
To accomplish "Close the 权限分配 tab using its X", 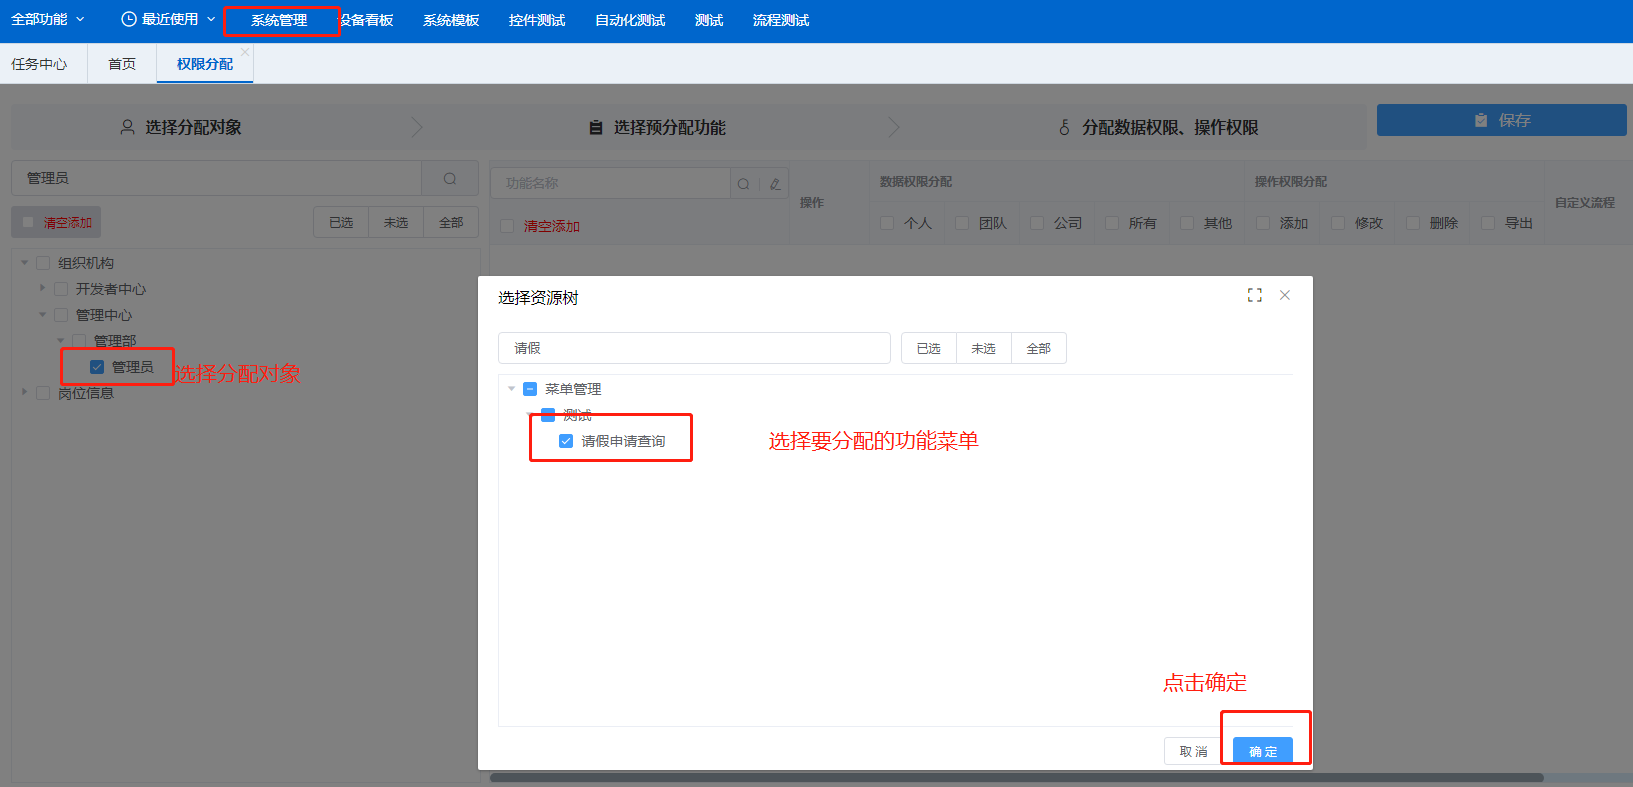I will coord(245,52).
